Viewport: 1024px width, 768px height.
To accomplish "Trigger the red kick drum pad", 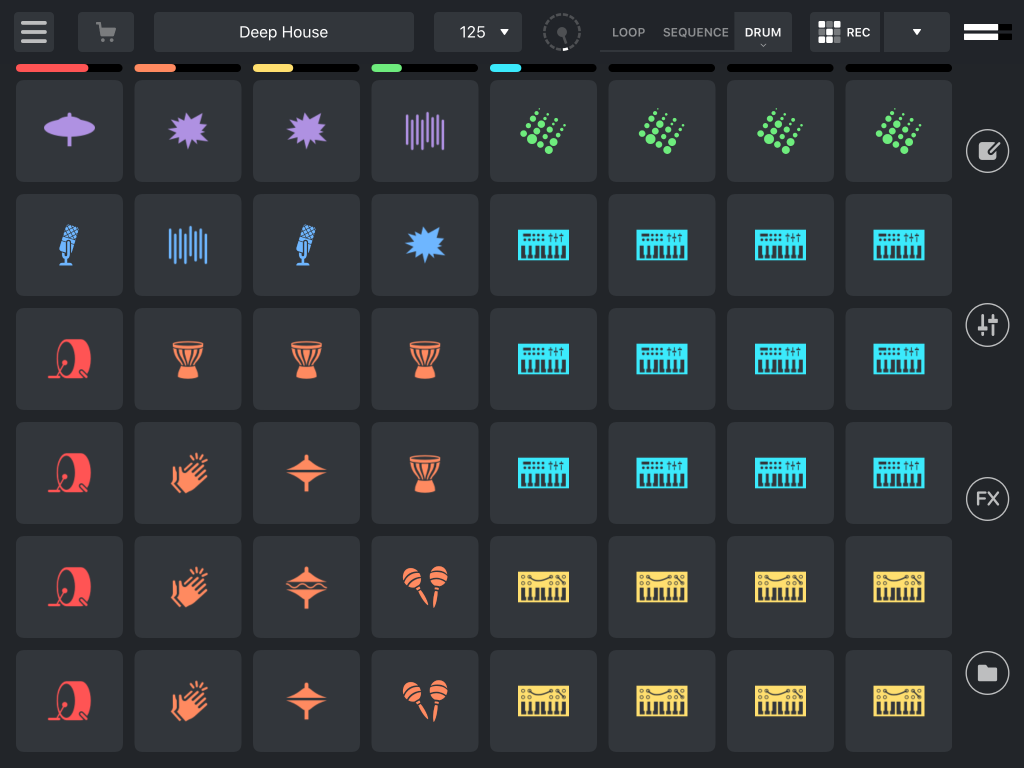I will pos(69,358).
